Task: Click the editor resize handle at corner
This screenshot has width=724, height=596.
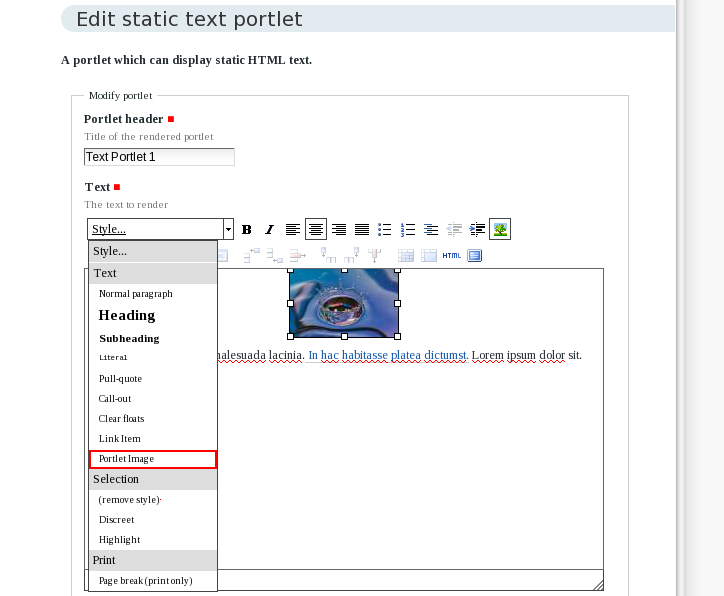Action: (x=598, y=585)
